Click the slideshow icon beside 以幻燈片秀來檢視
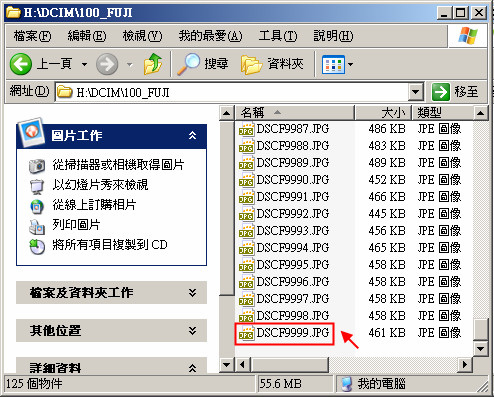The width and height of the screenshot is (494, 397). (37, 186)
